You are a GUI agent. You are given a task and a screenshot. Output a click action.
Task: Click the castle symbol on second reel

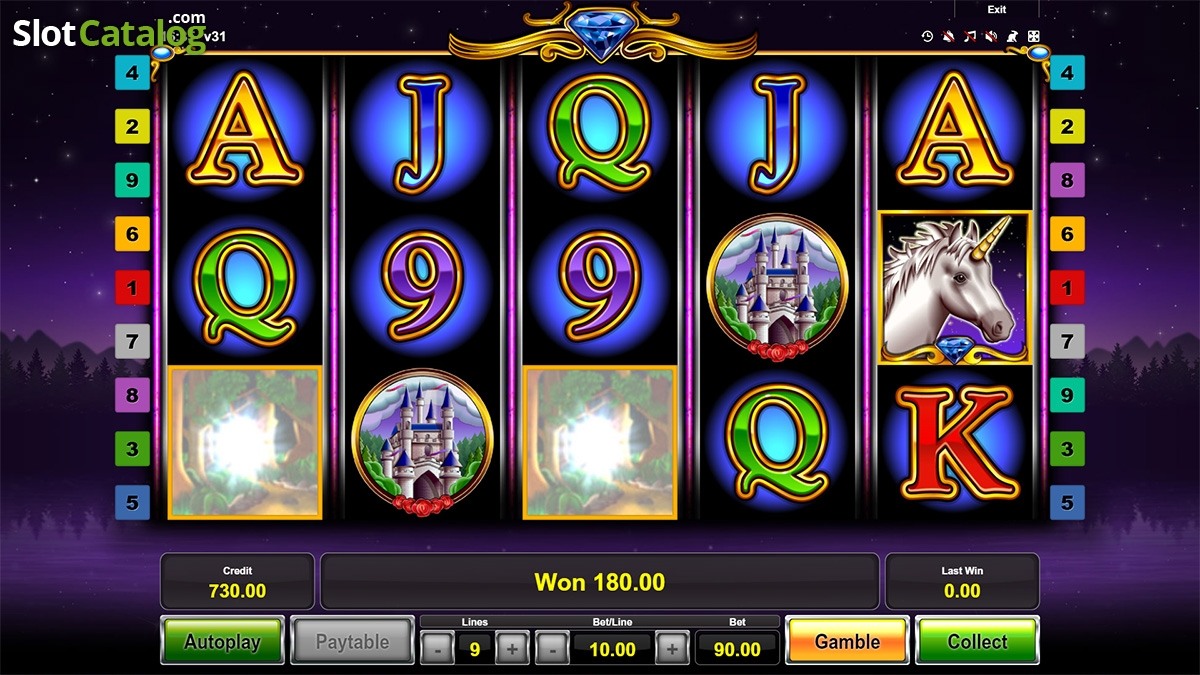point(422,442)
